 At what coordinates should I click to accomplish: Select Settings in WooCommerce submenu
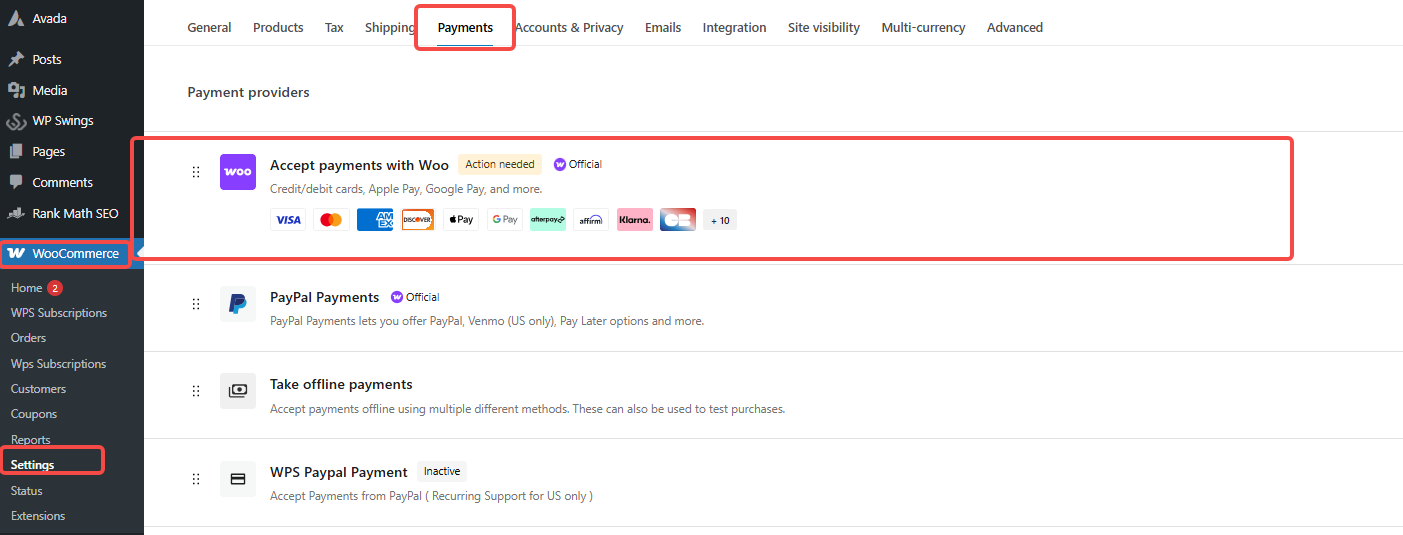33,465
